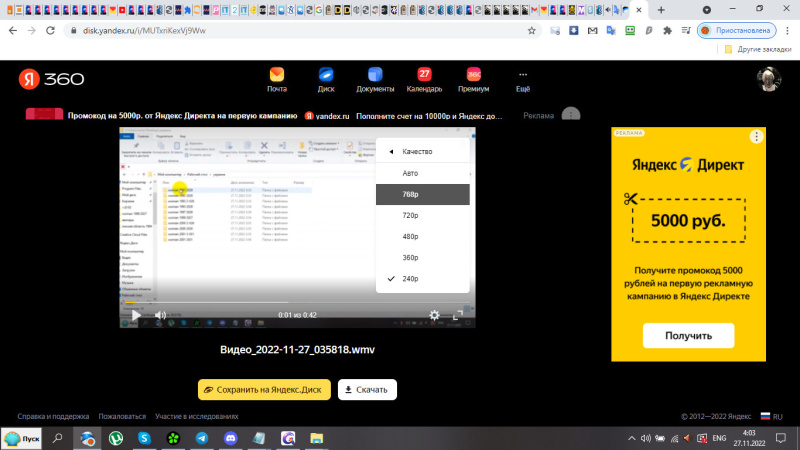Go back from Качество submenu
Screen dimensions: 800x450
click(391, 152)
